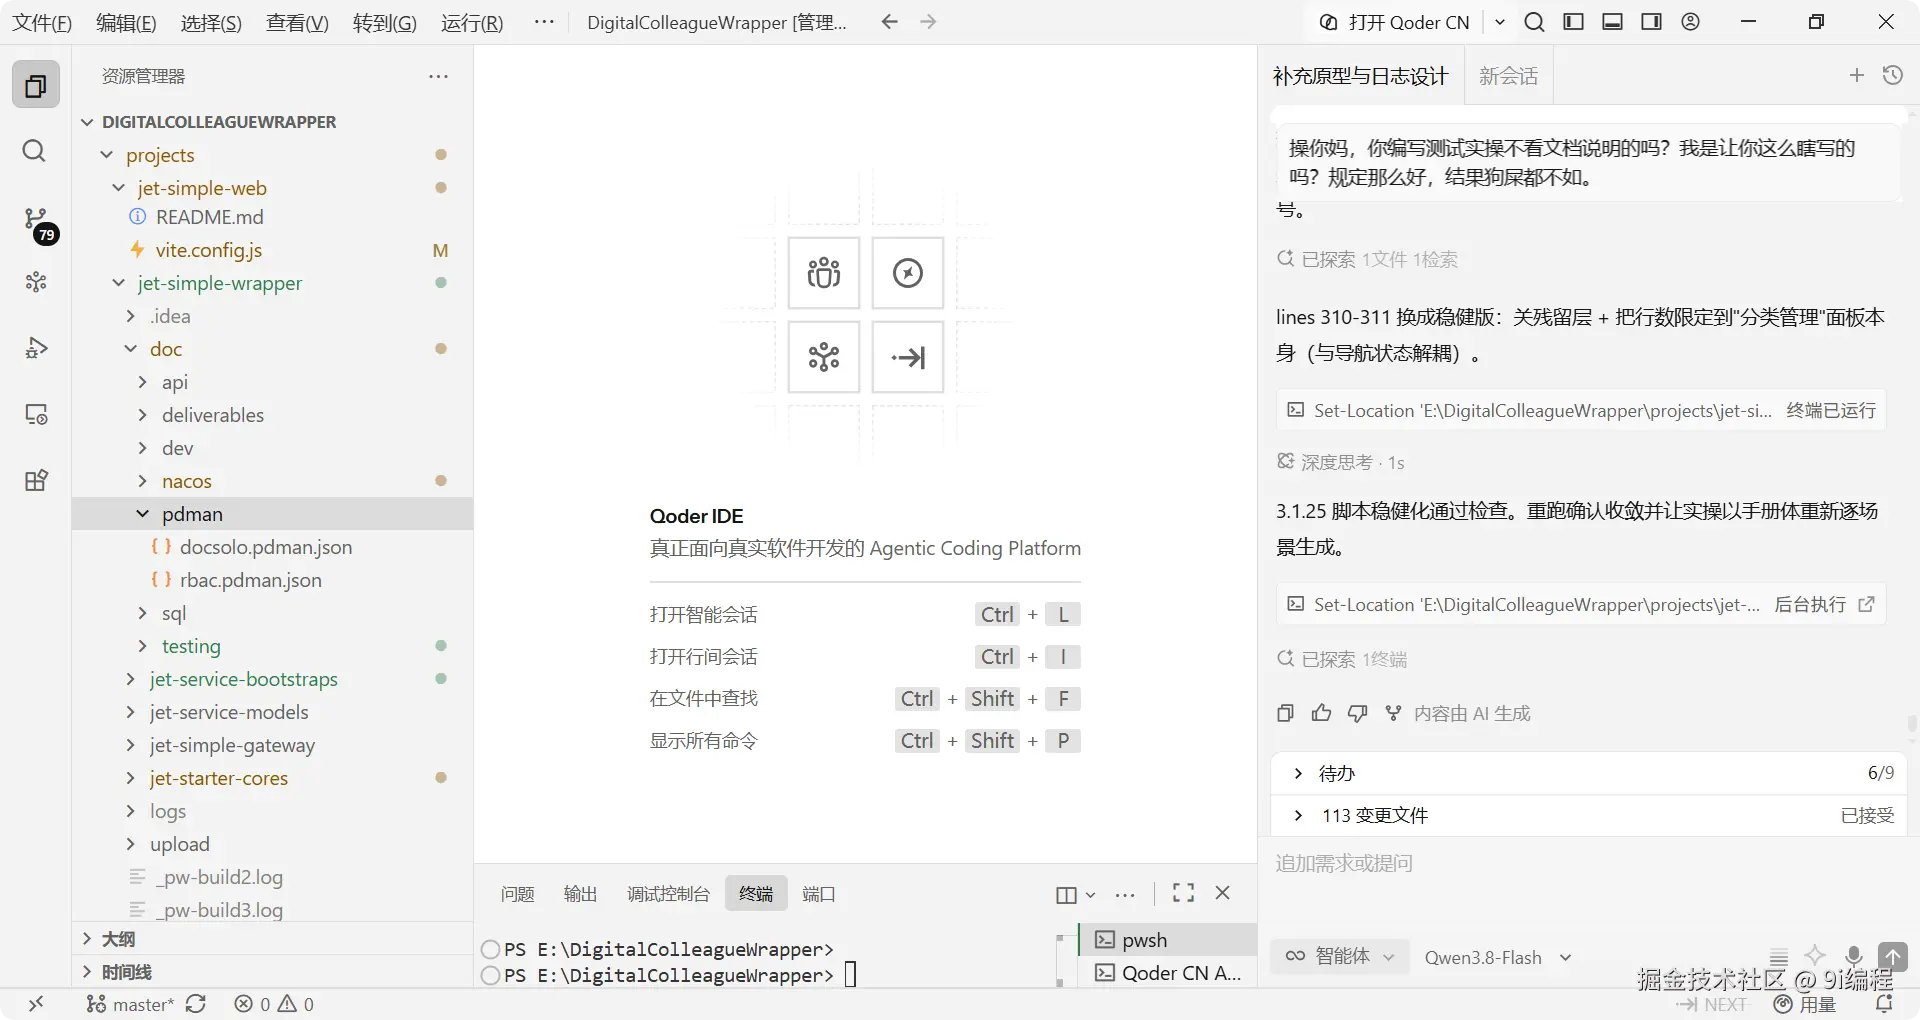Click 打开 Qoder CN button
Viewport: 1920px width, 1020px height.
[1394, 22]
